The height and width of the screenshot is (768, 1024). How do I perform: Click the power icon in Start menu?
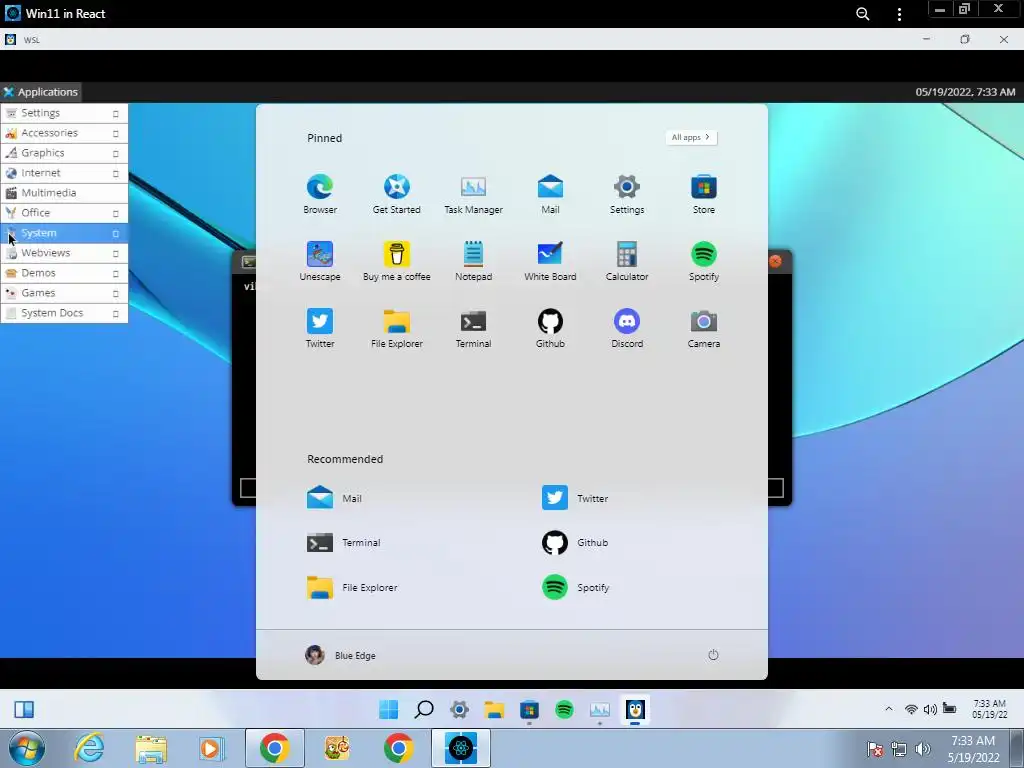[713, 655]
